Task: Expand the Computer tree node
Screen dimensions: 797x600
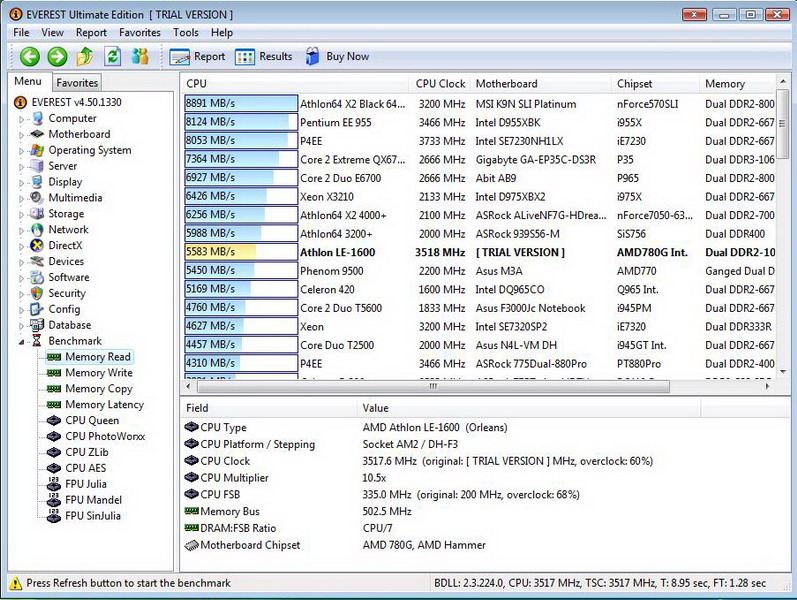Action: point(22,119)
